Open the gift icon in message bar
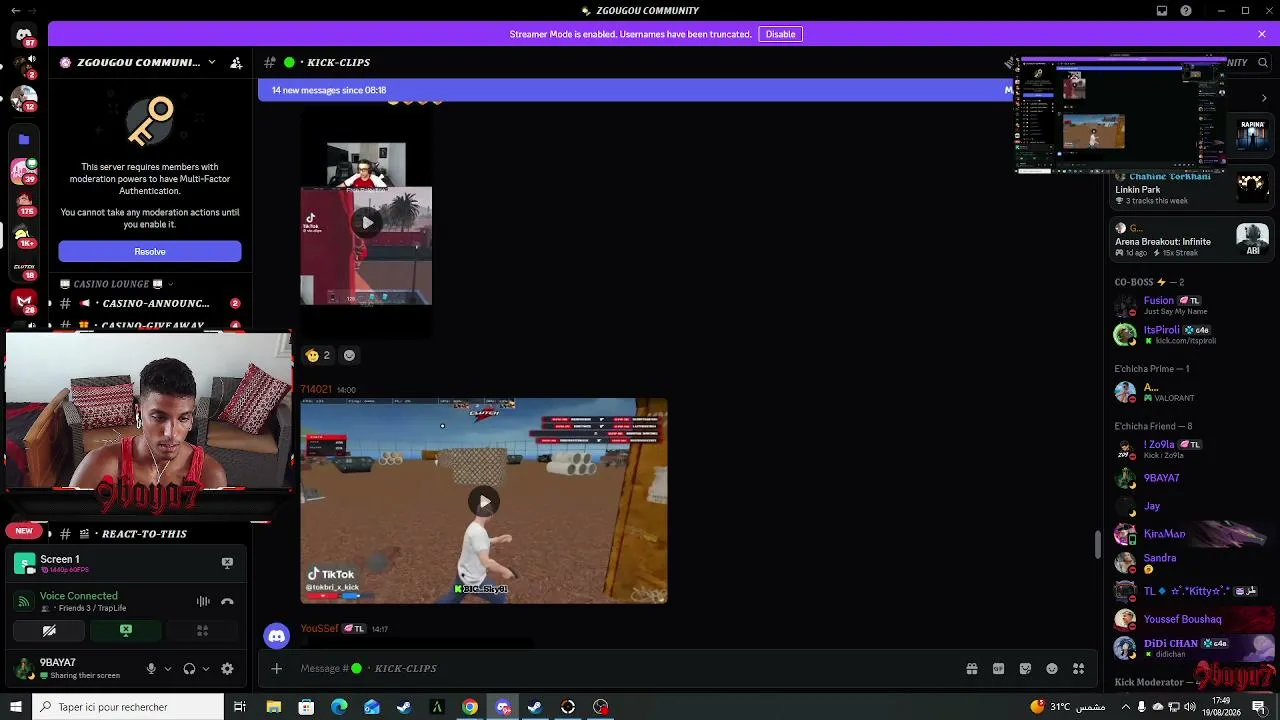1280x720 pixels. tap(971, 668)
